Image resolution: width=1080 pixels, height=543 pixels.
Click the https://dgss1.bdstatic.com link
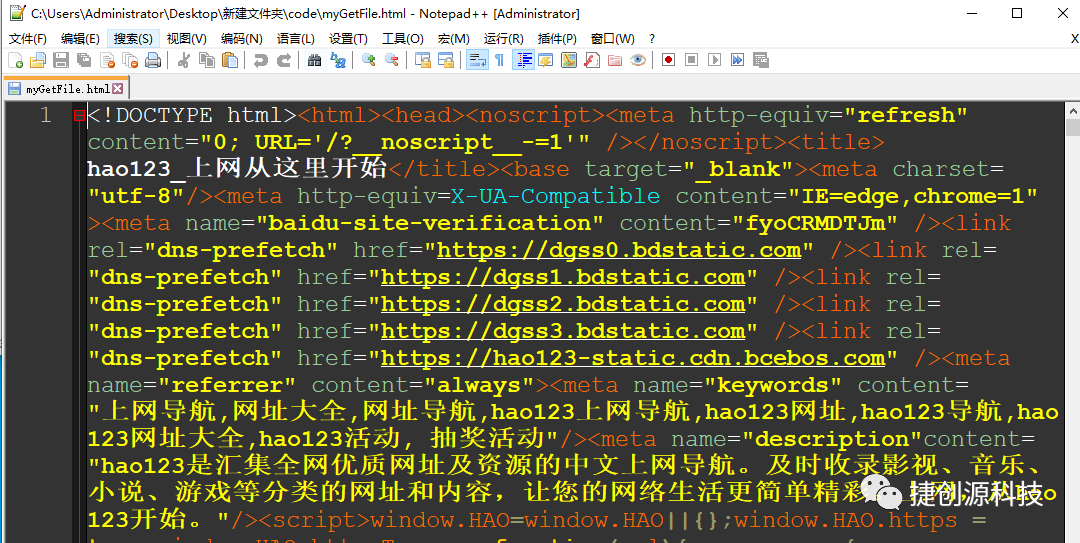563,277
